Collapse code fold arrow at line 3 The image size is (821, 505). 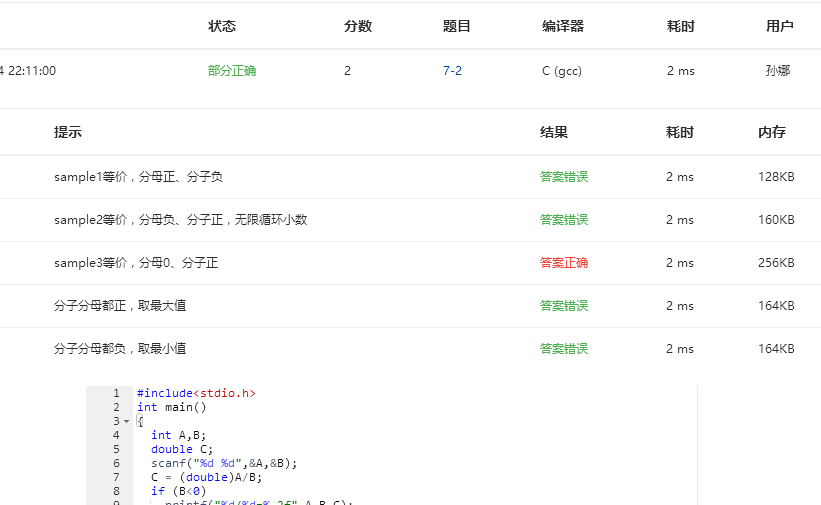(x=126, y=421)
